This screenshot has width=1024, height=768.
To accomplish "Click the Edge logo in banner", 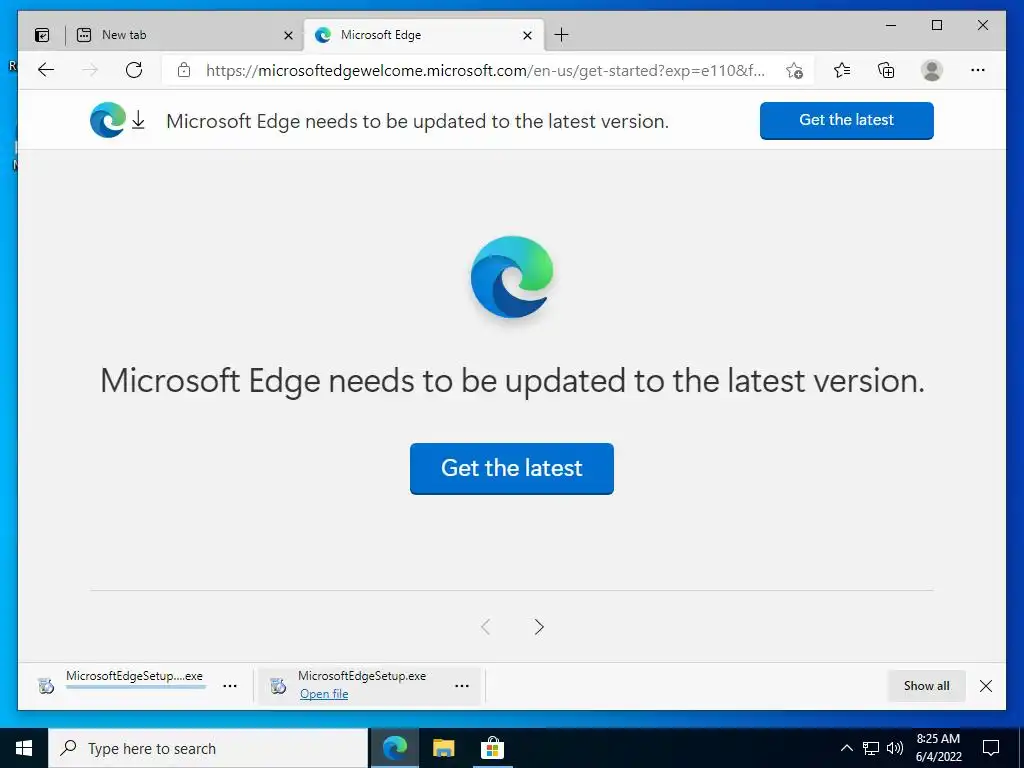I will pyautogui.click(x=108, y=120).
